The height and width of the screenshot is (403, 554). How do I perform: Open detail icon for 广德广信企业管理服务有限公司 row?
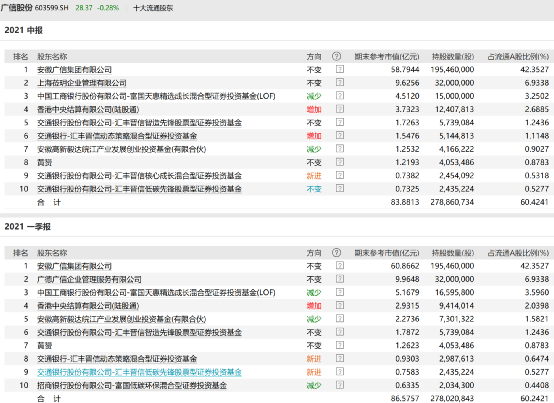click(x=340, y=279)
